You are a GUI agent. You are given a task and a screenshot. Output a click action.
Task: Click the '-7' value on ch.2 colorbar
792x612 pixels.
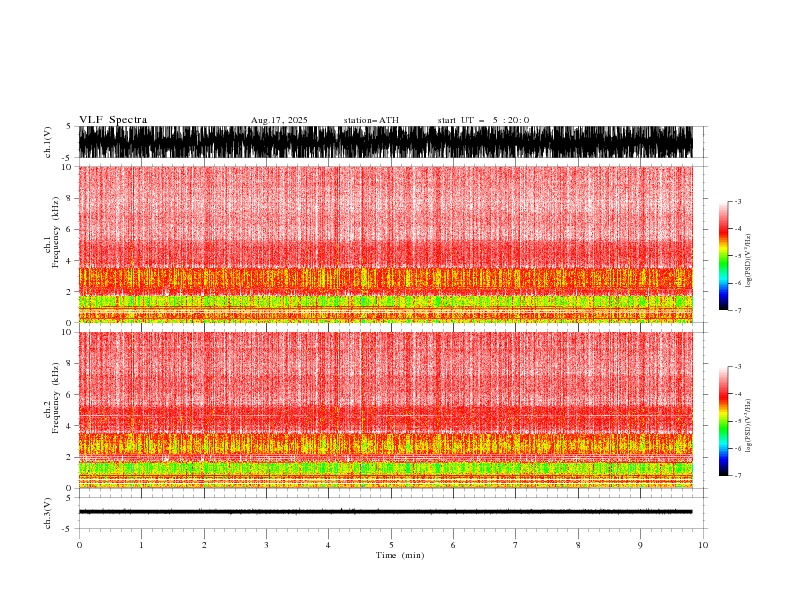(737, 476)
